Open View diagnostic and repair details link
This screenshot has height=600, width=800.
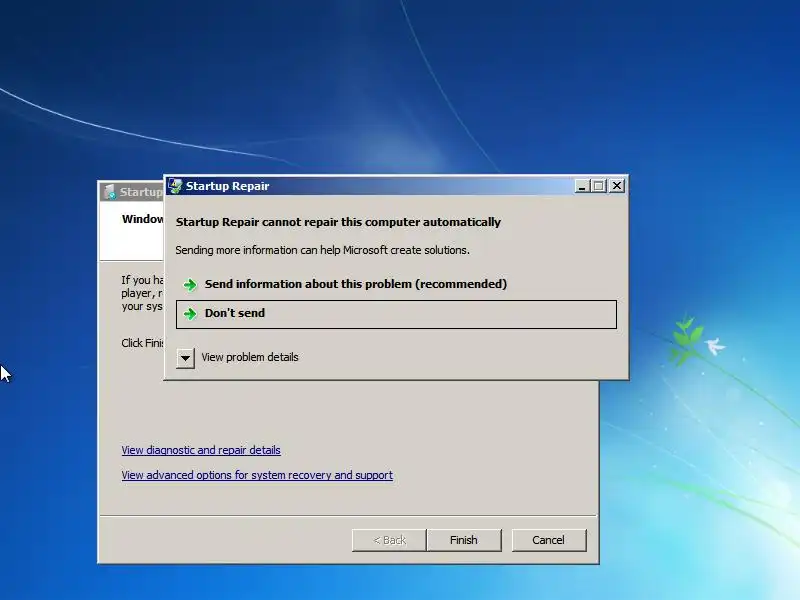pyautogui.click(x=201, y=450)
